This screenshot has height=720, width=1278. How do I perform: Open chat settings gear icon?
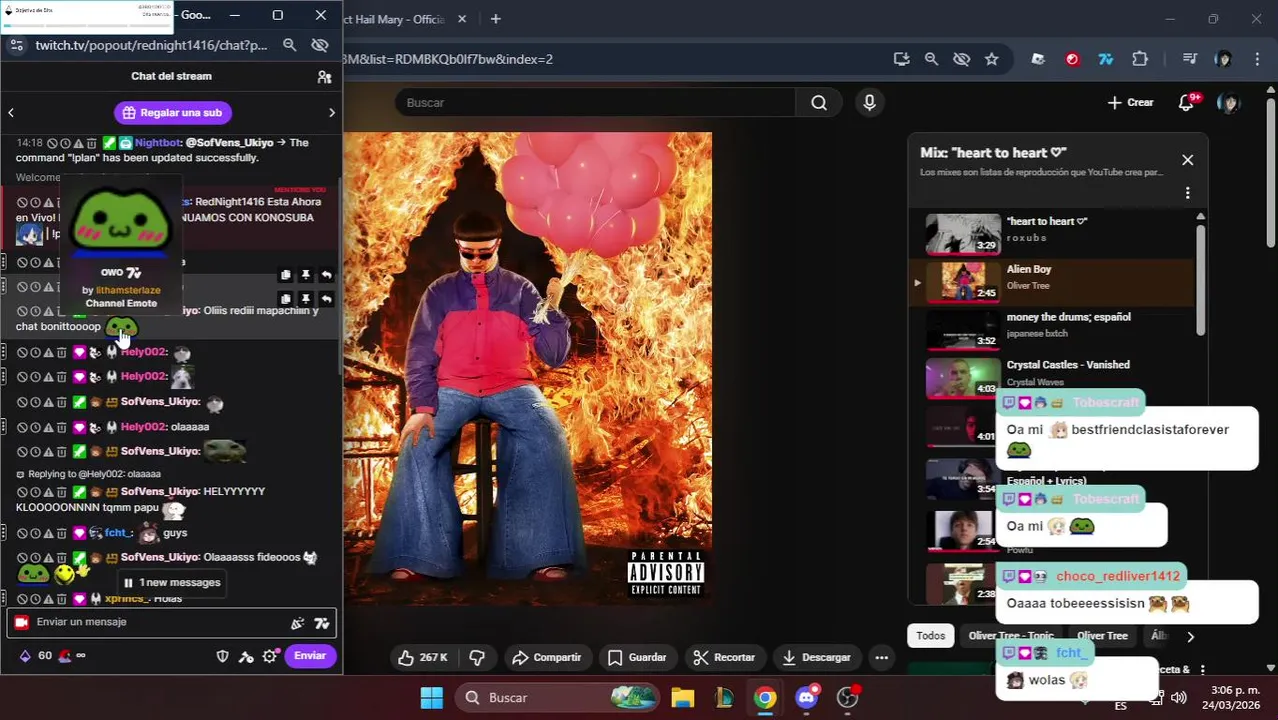(269, 656)
